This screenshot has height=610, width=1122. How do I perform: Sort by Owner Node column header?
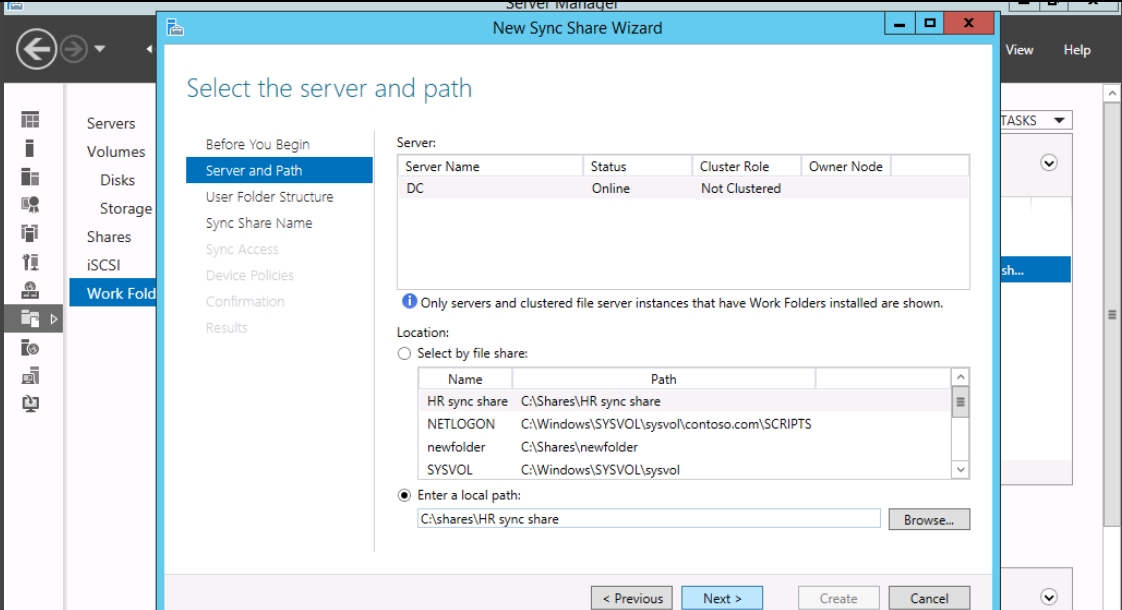pyautogui.click(x=846, y=166)
